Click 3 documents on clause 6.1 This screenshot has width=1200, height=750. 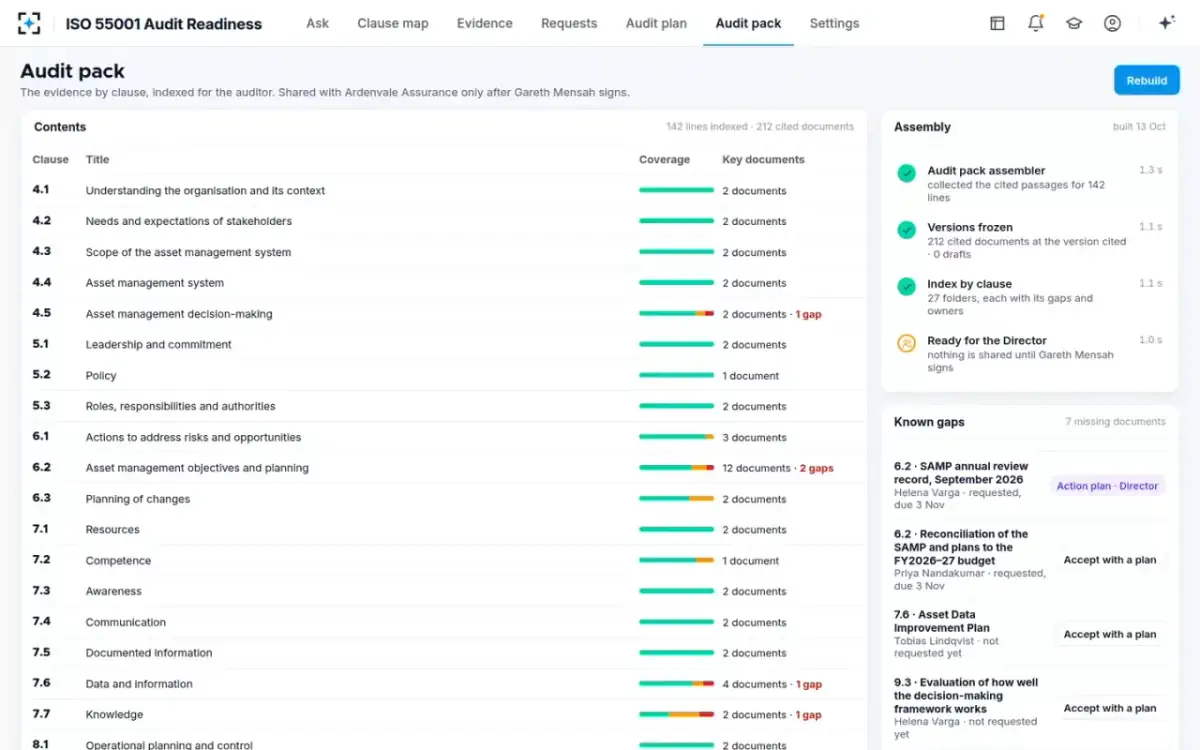[754, 437]
